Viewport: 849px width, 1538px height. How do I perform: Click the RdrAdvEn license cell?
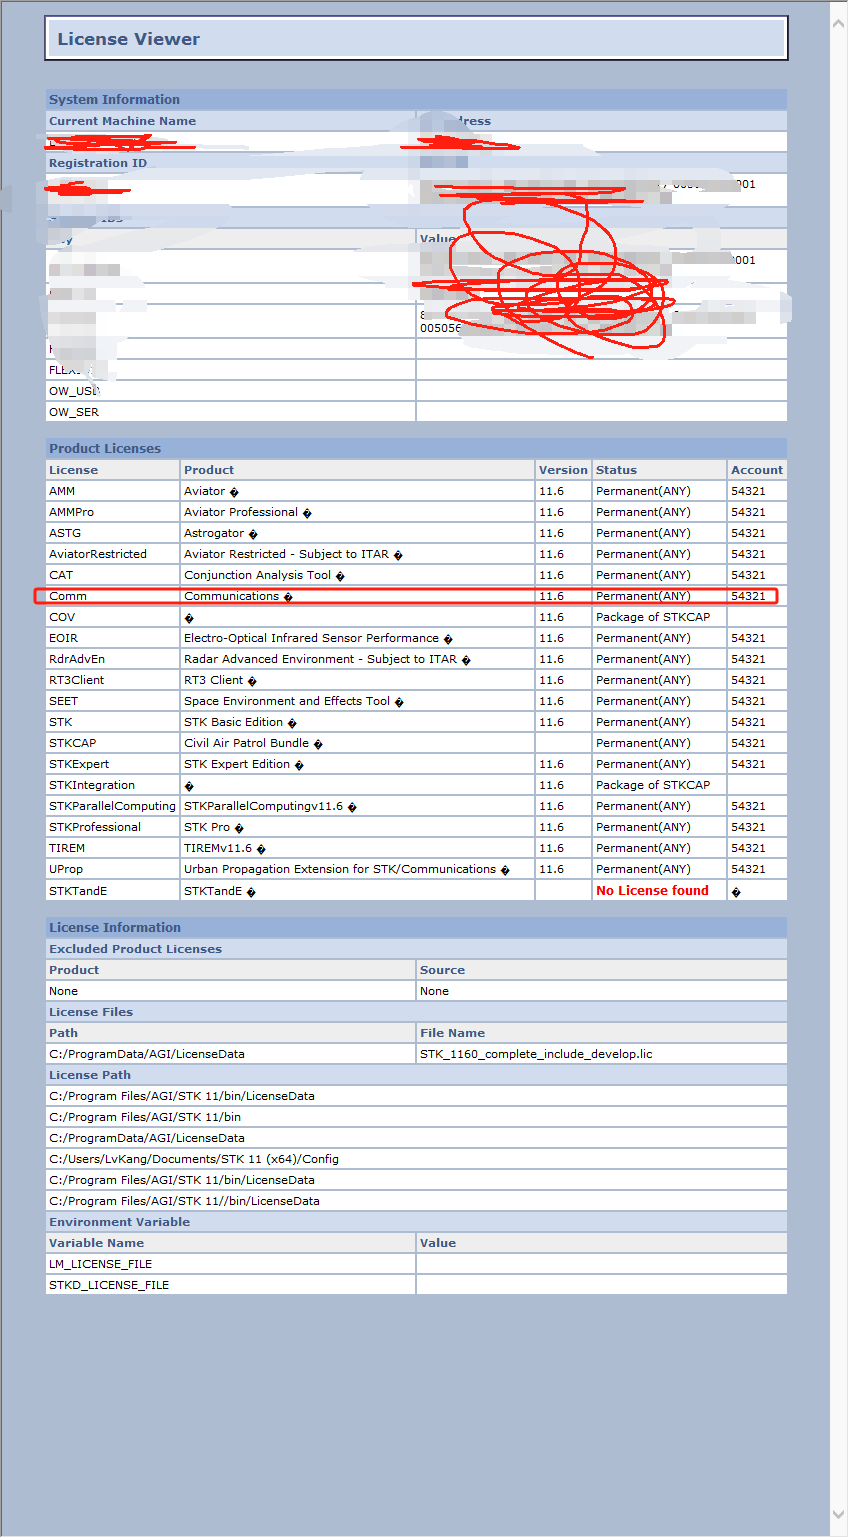coord(113,659)
